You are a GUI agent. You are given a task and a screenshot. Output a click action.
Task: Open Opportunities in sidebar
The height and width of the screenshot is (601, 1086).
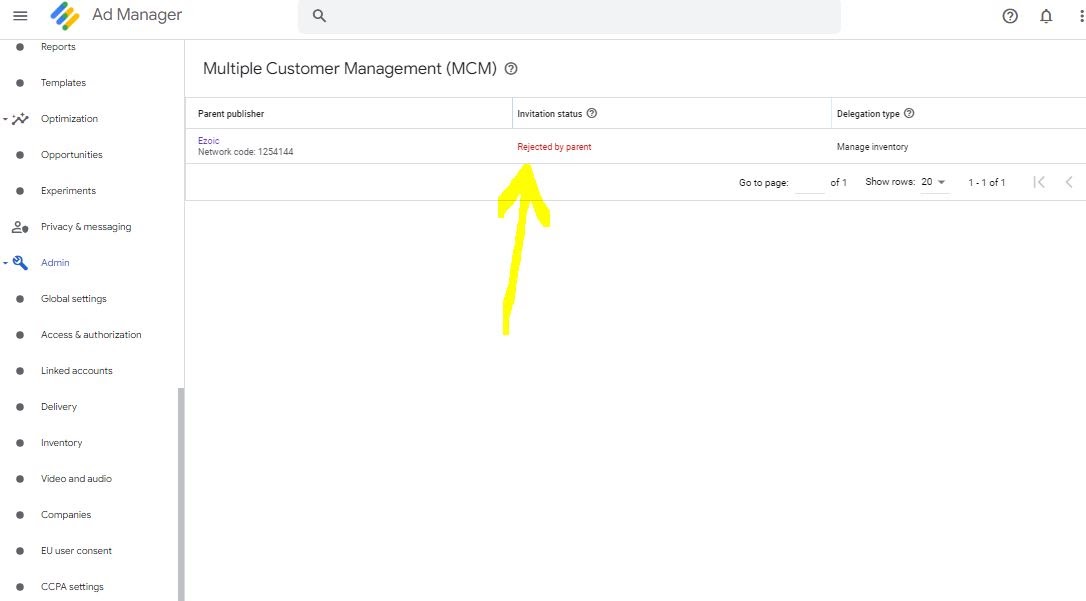coord(71,154)
